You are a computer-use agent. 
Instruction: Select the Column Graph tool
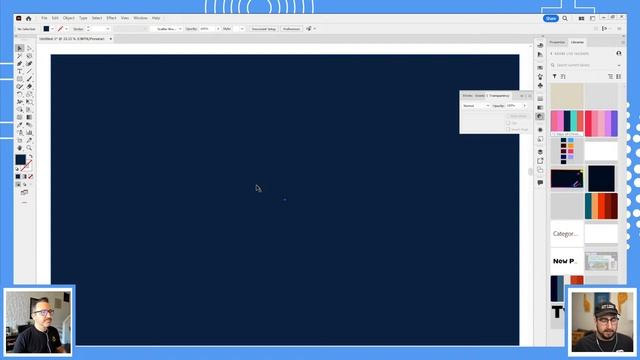pyautogui.click(x=29, y=133)
